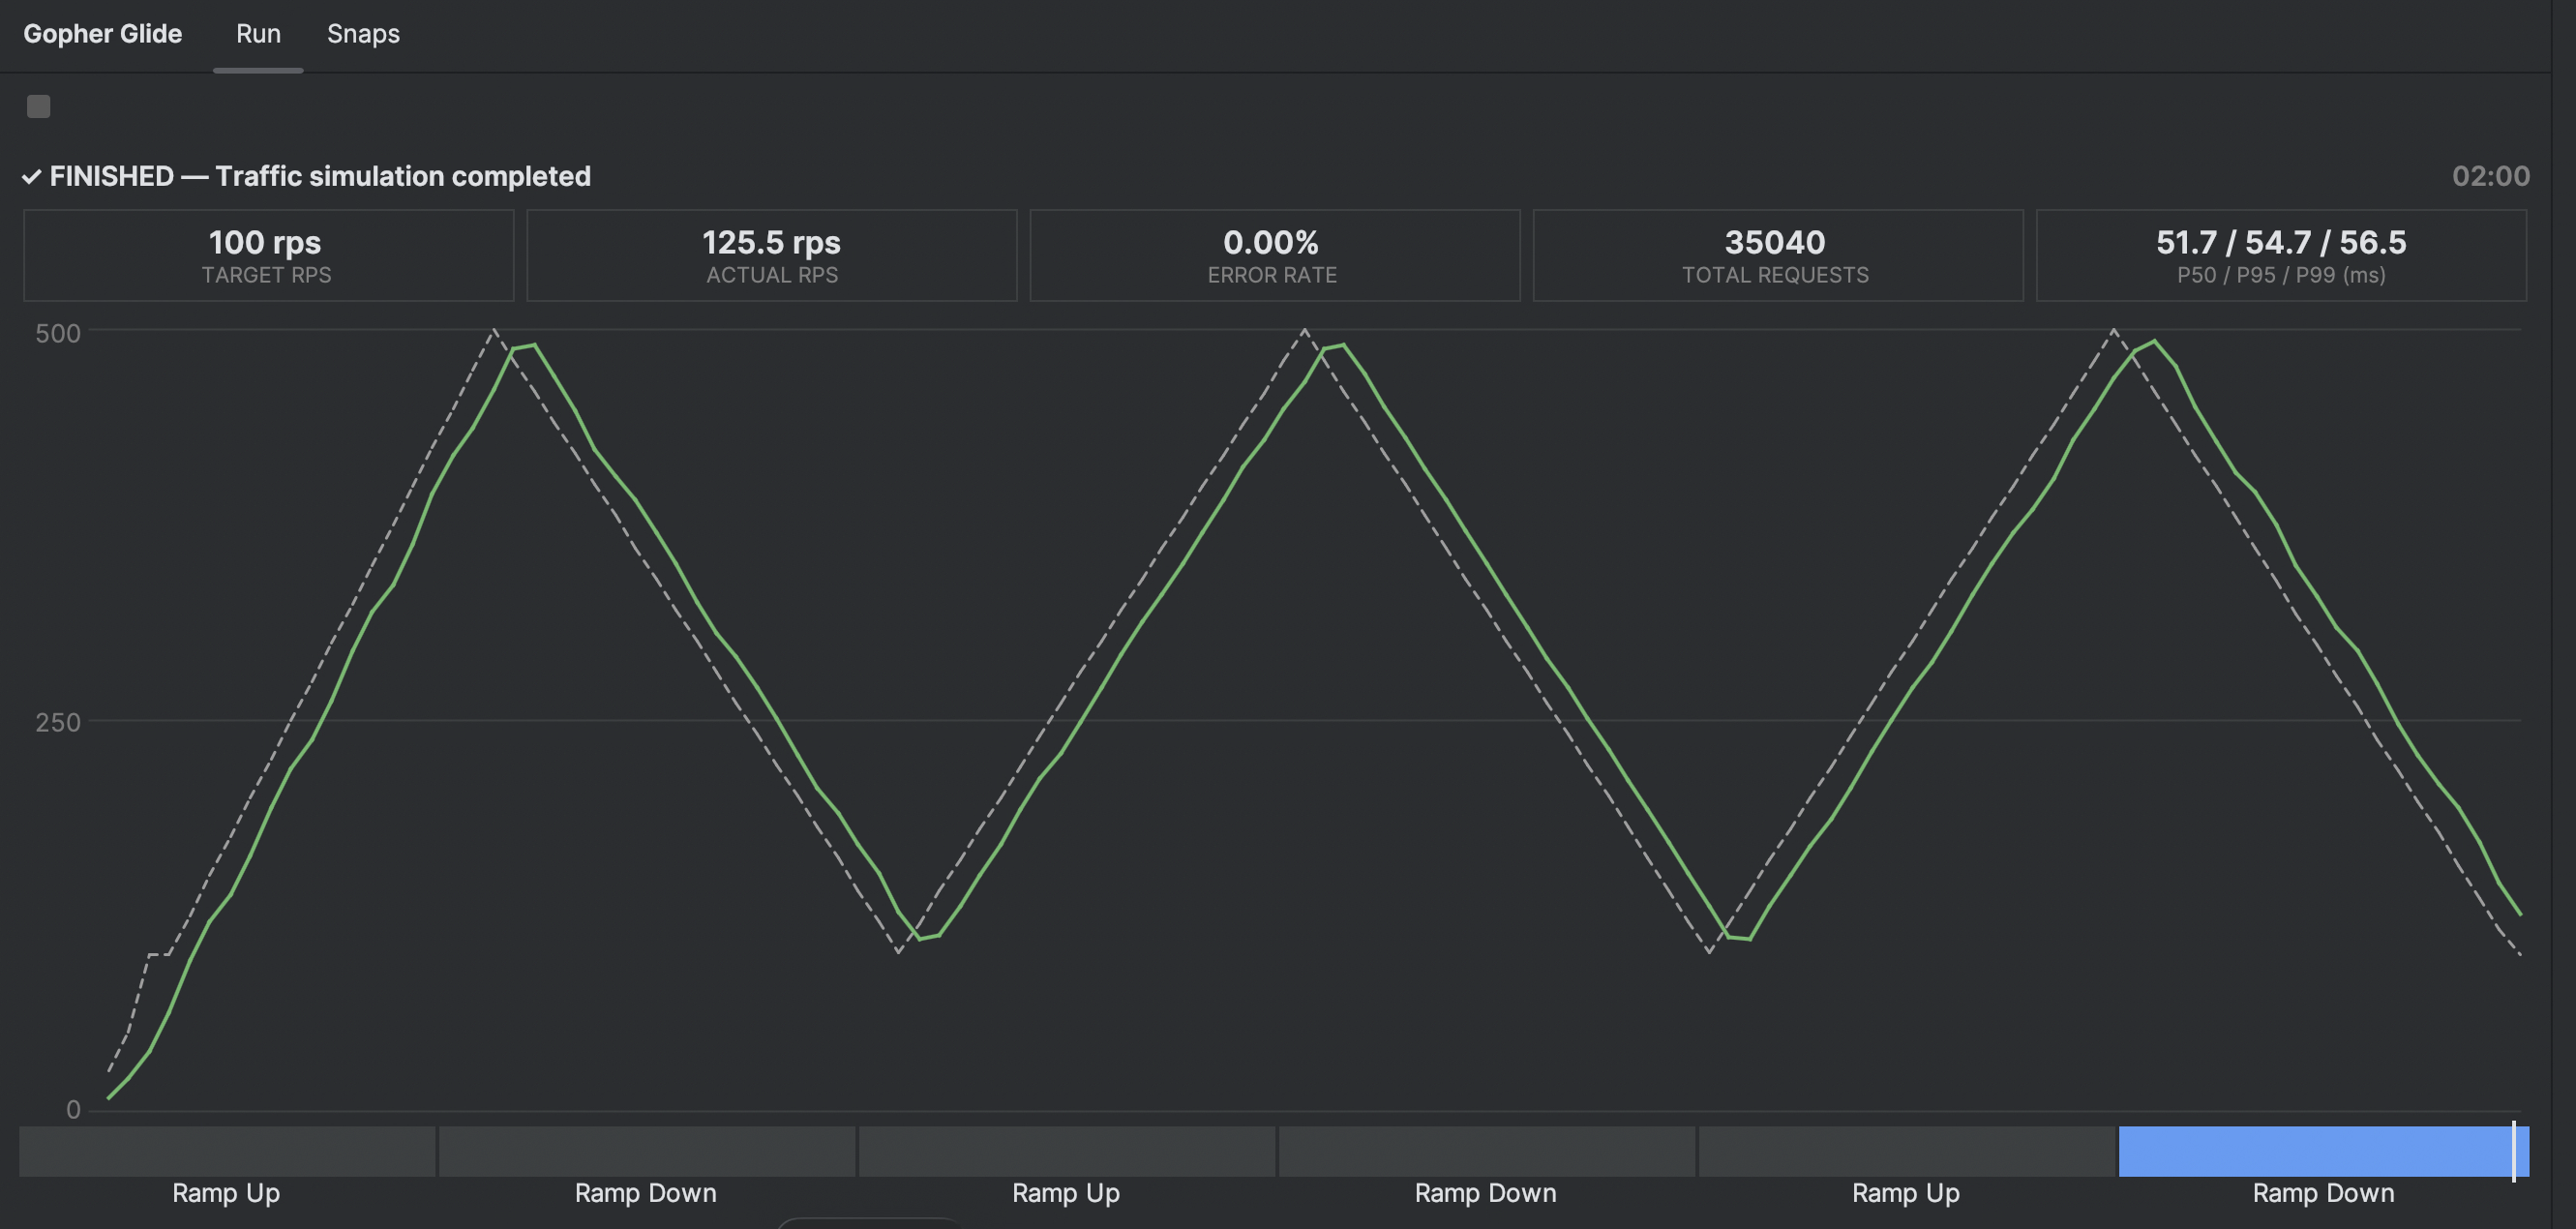The image size is (2576, 1229).
Task: Click the 02:00 elapsed time readout
Action: point(2490,176)
